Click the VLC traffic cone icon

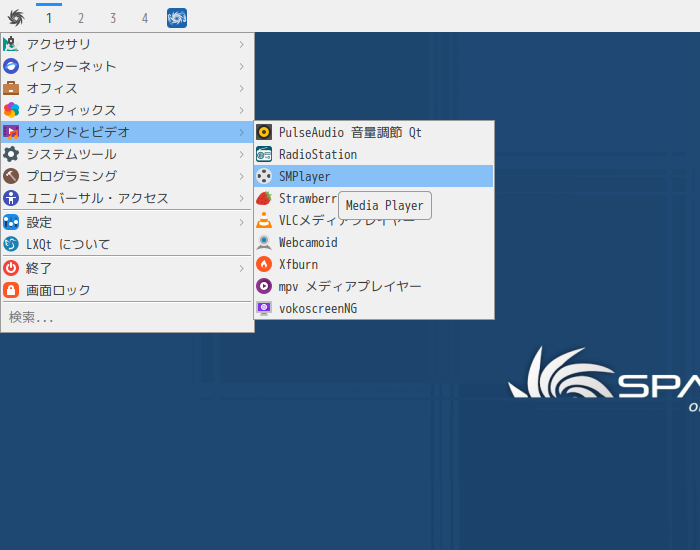(x=264, y=220)
